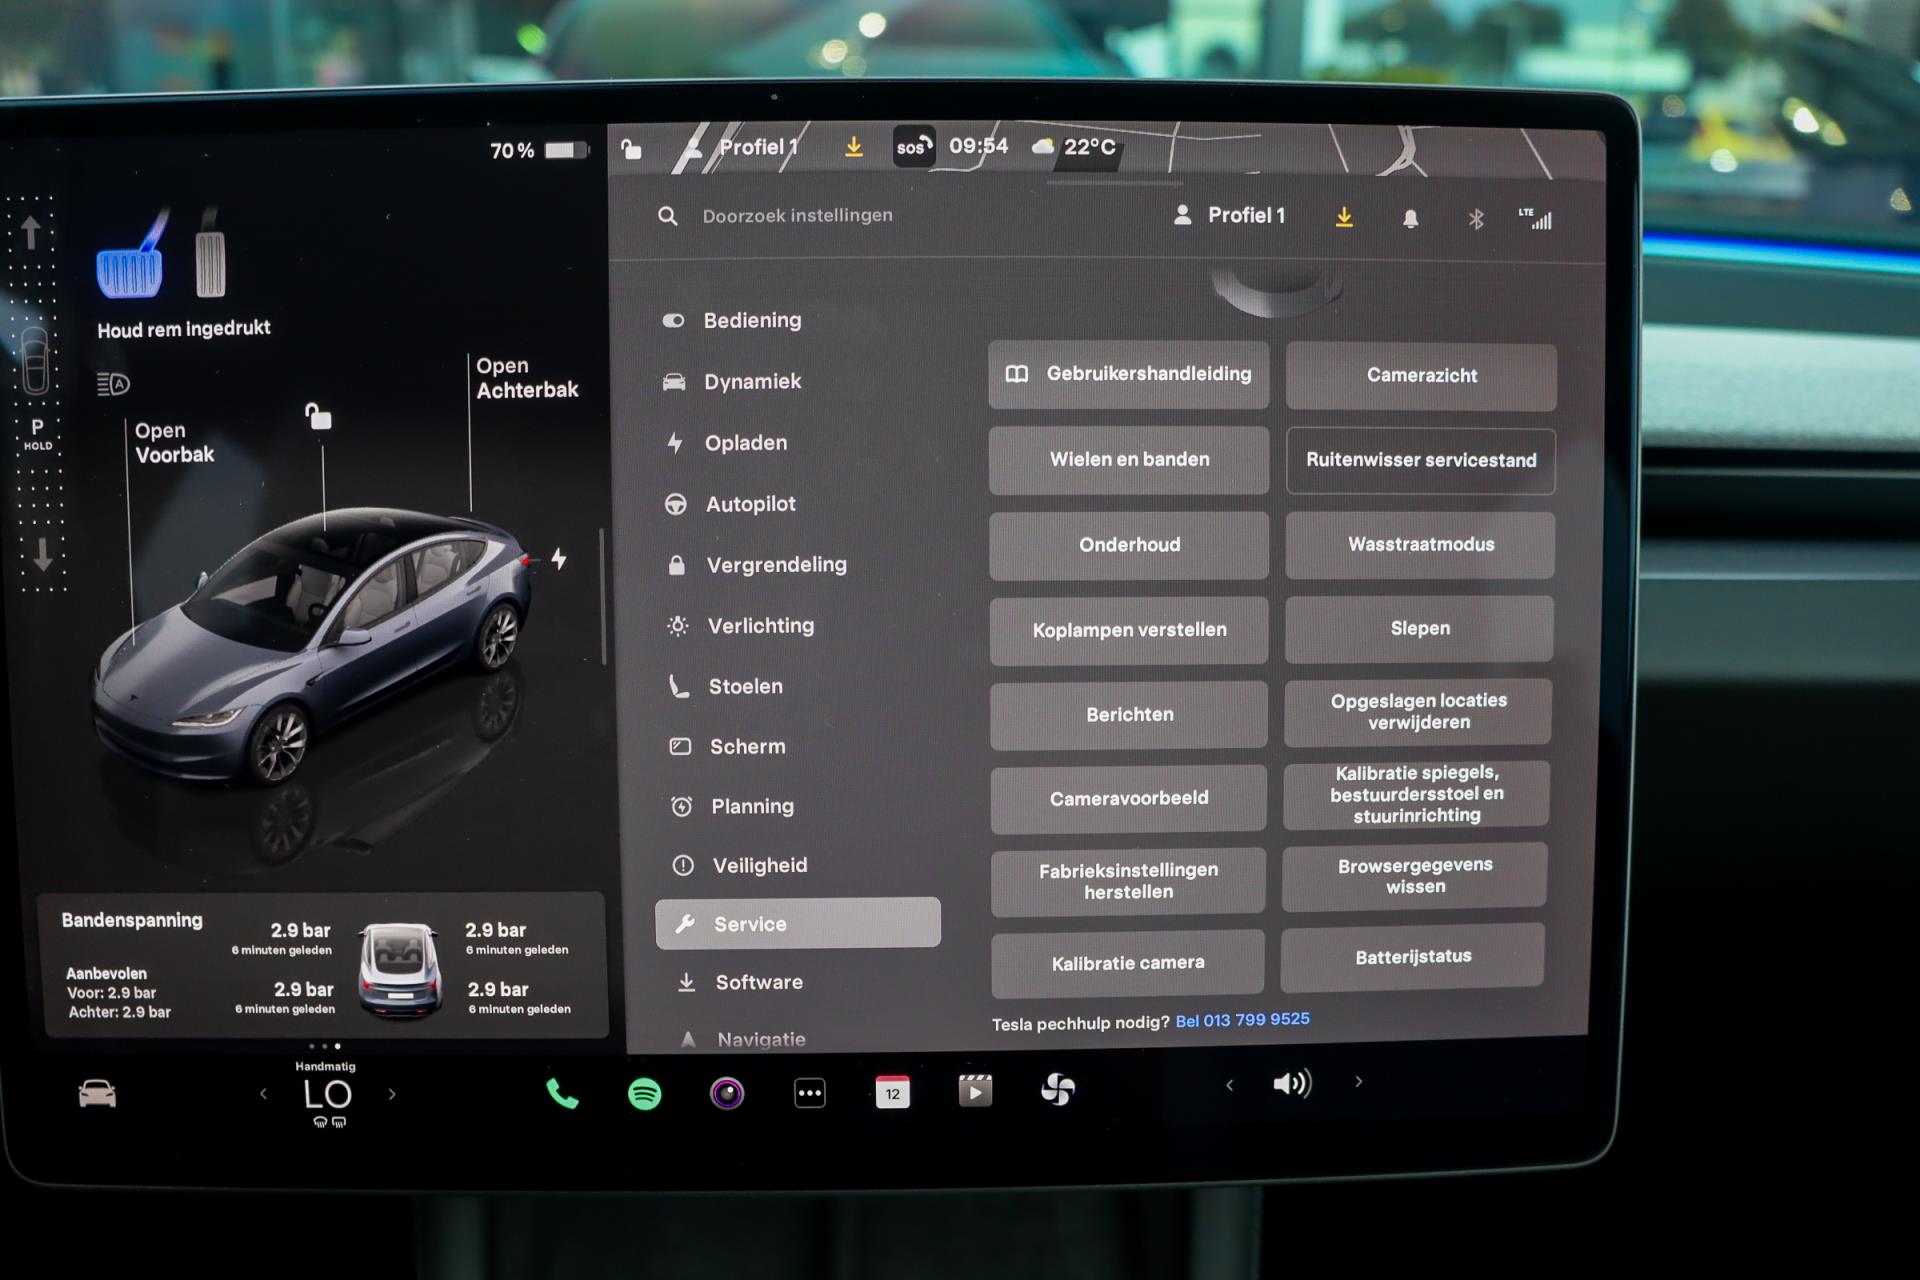Decrease cabin temperature with left chevron
The height and width of the screenshot is (1280, 1920).
click(x=263, y=1094)
